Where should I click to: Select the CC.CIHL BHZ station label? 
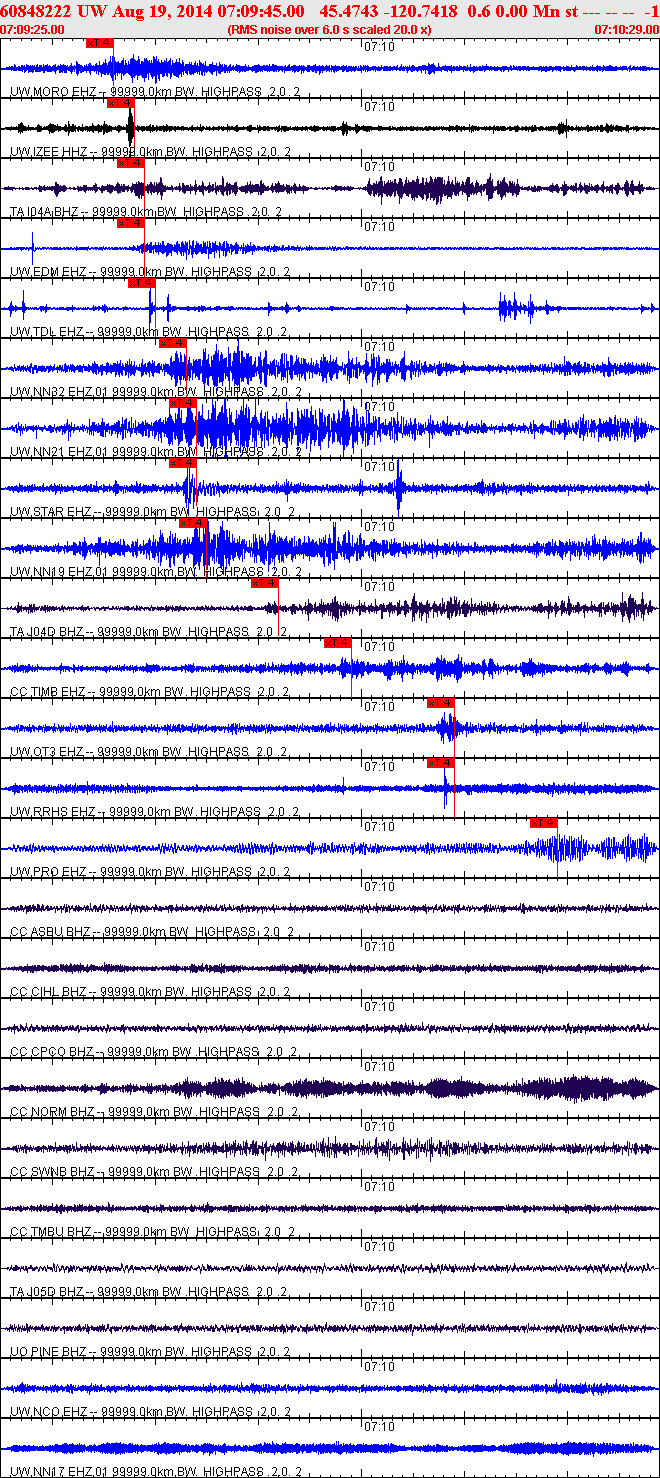[x=48, y=992]
